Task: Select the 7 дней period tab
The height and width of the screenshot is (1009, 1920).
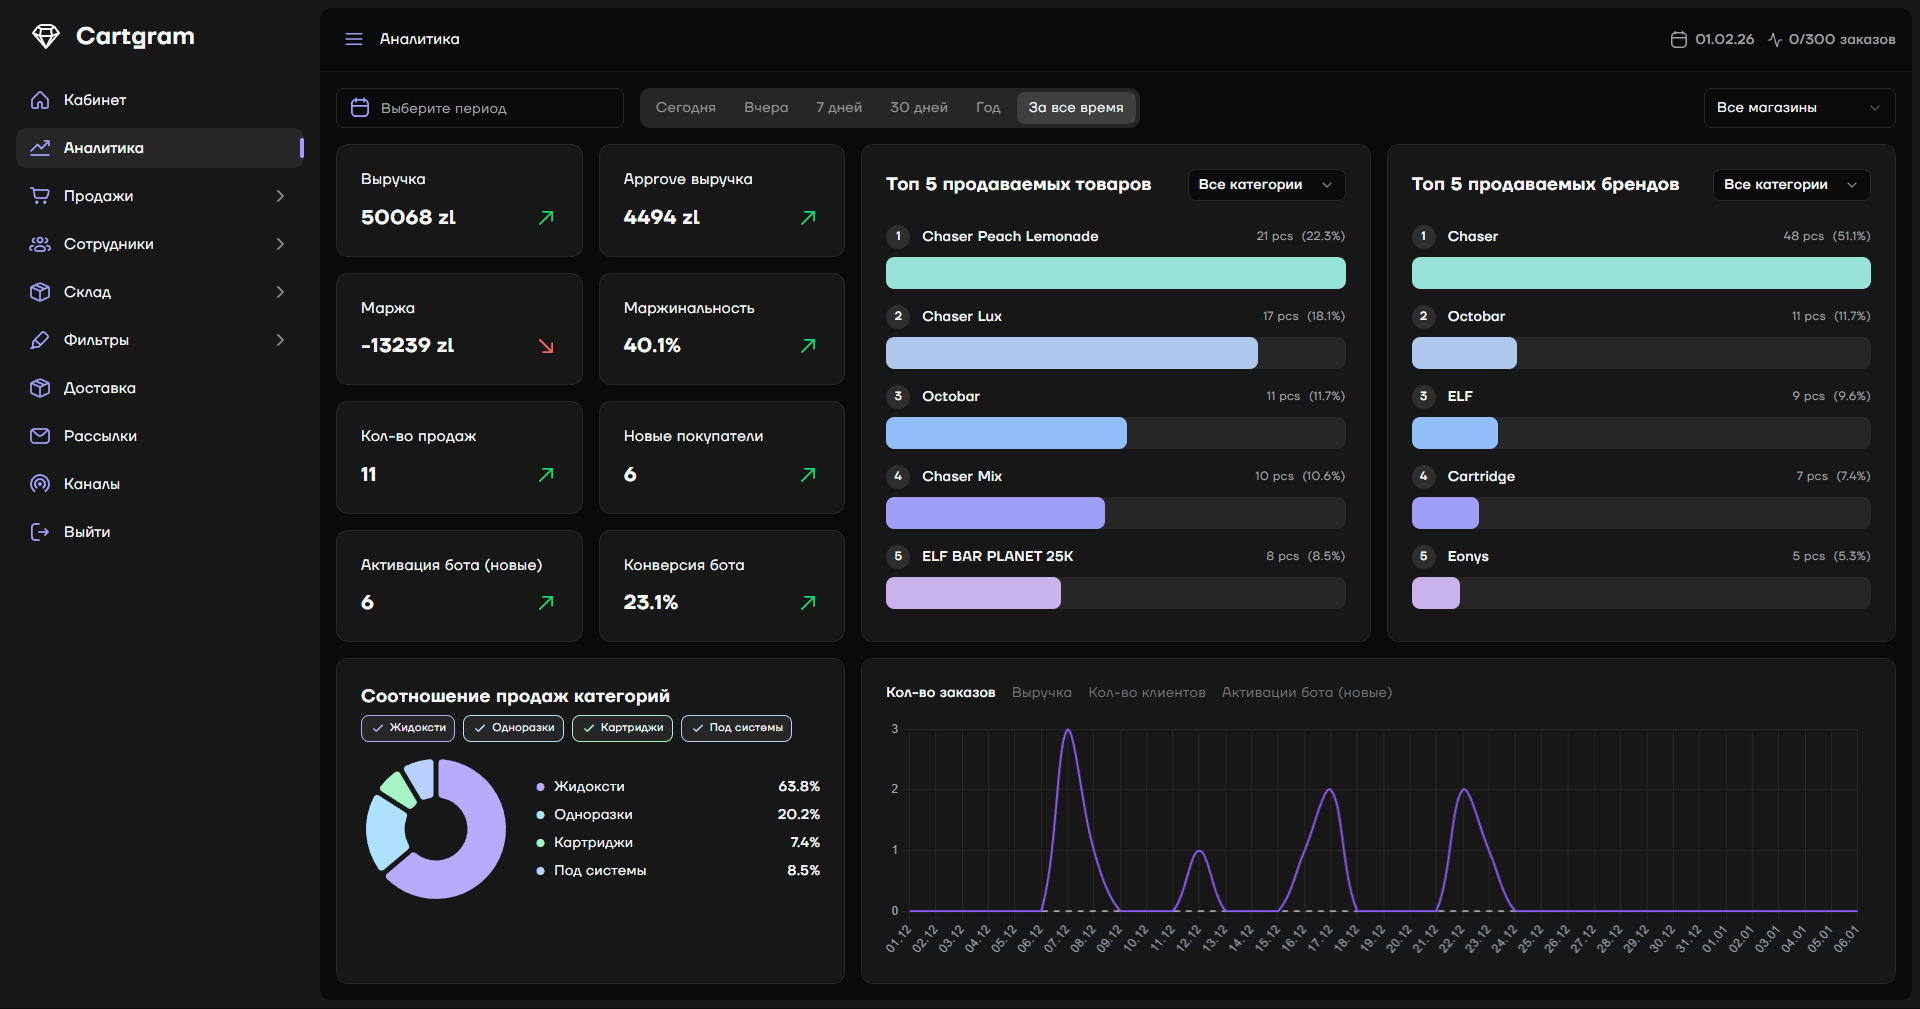Action: [839, 108]
